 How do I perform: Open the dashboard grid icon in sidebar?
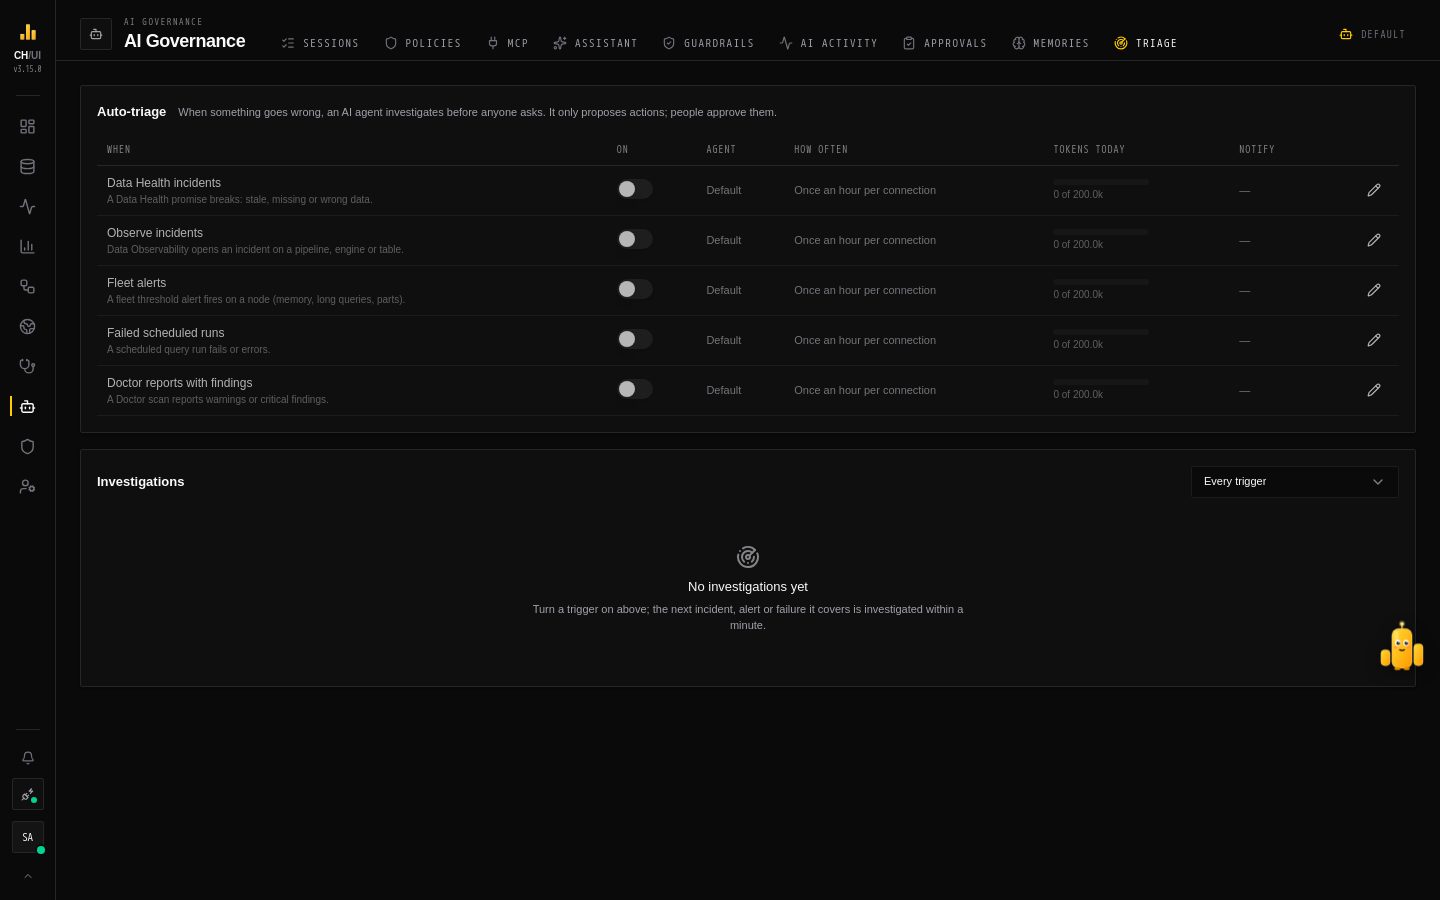(27, 127)
